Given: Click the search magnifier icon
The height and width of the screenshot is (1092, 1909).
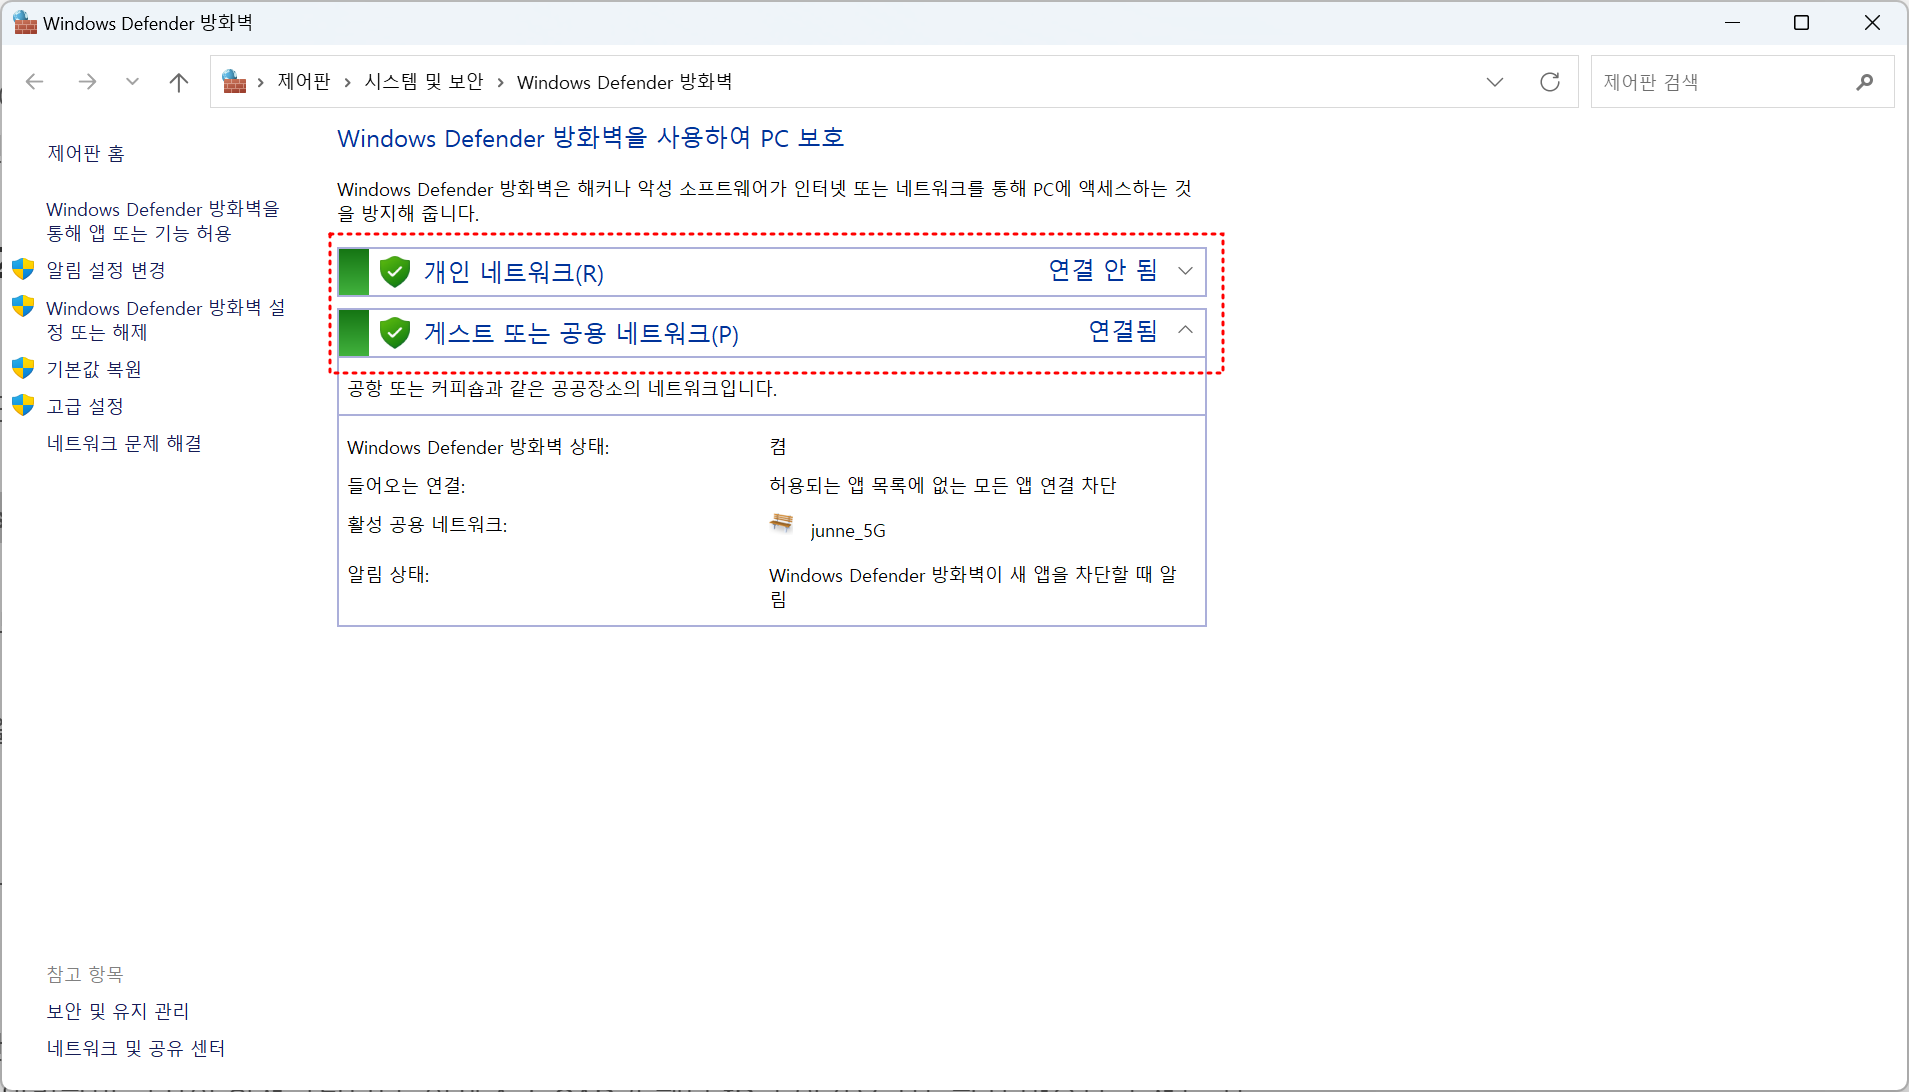Looking at the screenshot, I should click(1864, 82).
